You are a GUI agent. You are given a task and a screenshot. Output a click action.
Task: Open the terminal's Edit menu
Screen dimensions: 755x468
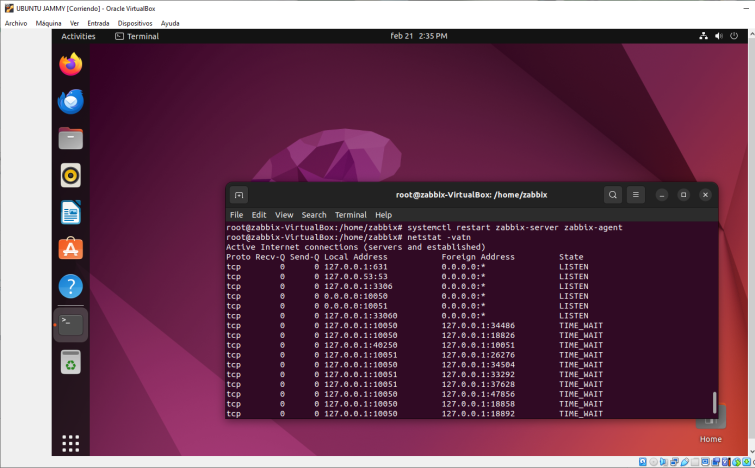click(x=259, y=215)
